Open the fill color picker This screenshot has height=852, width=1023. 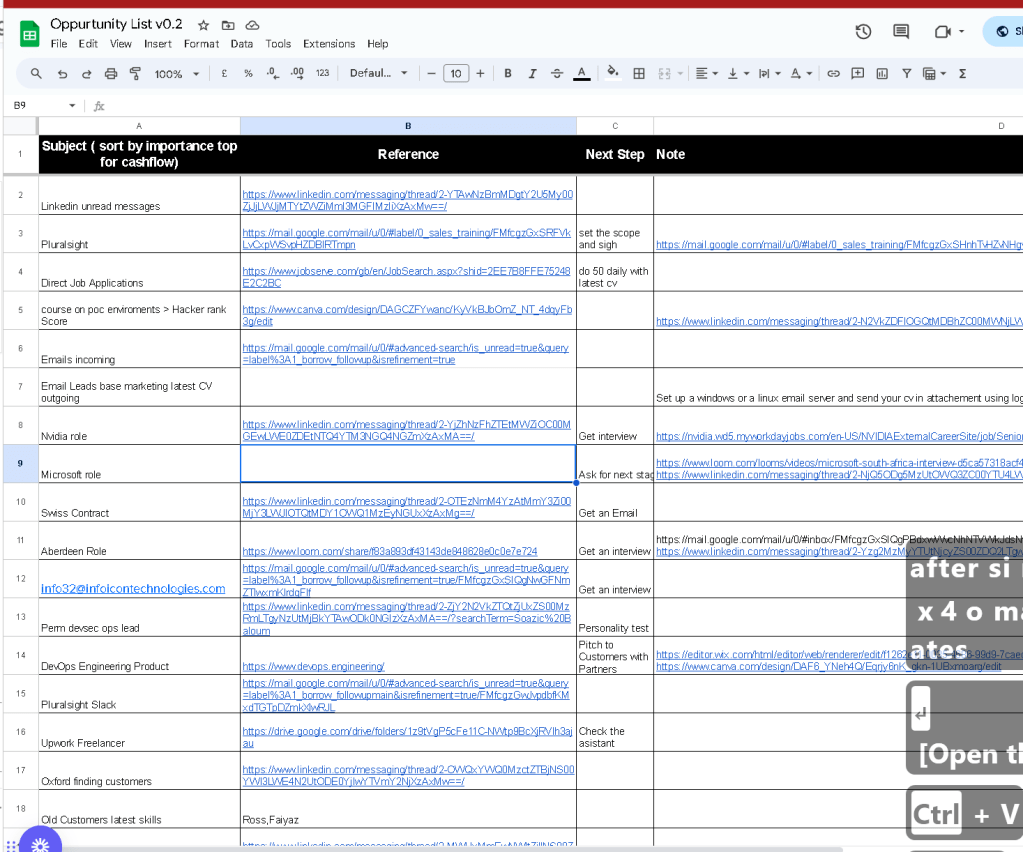[x=612, y=73]
